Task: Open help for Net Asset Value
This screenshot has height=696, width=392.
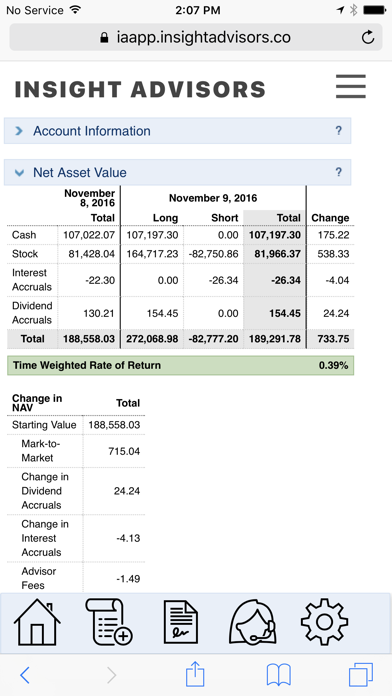Action: click(338, 172)
